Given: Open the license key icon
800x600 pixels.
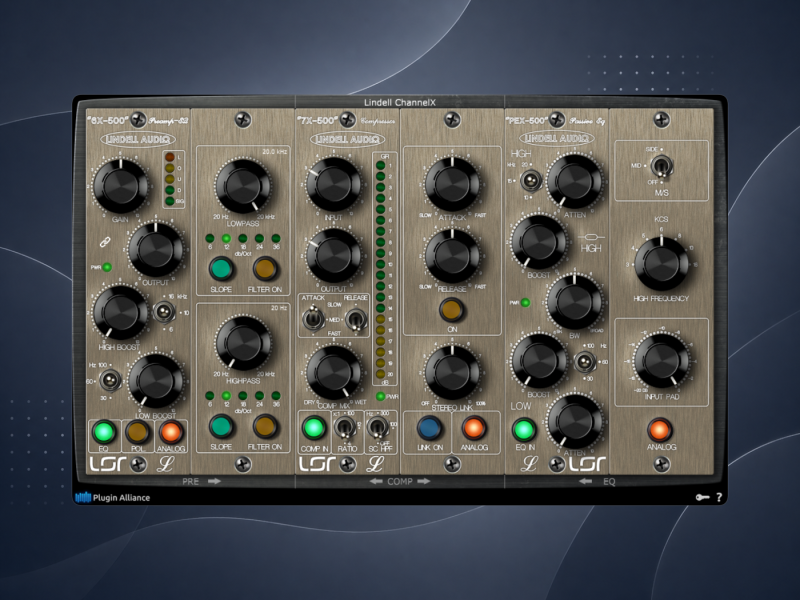Looking at the screenshot, I should pyautogui.click(x=703, y=497).
